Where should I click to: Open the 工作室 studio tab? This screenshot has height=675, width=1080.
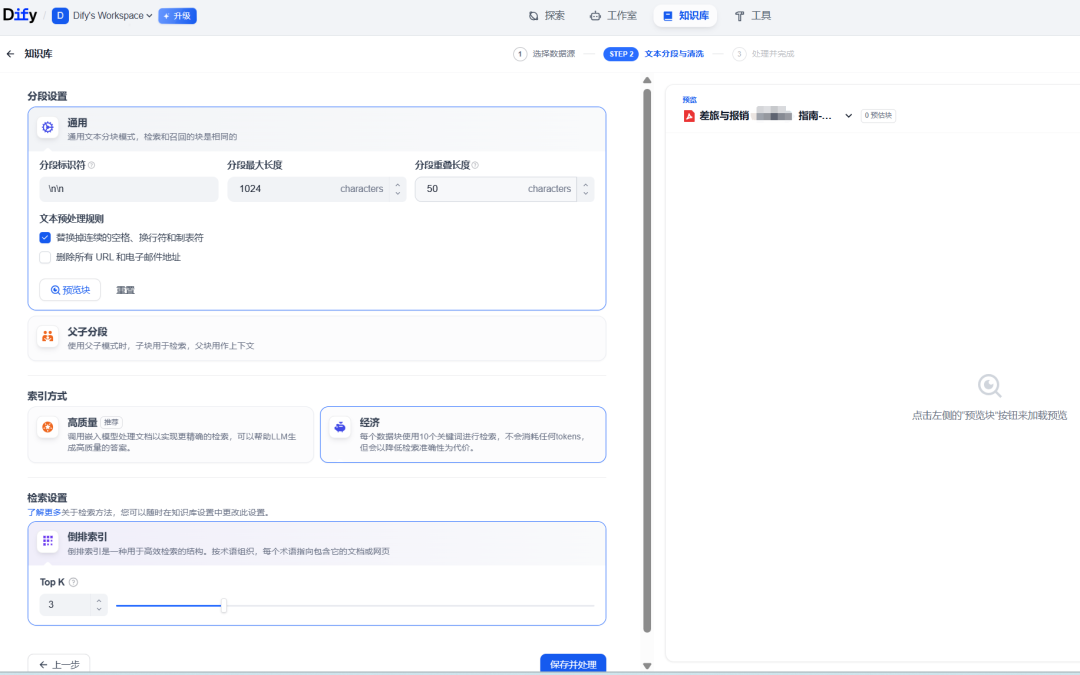613,15
